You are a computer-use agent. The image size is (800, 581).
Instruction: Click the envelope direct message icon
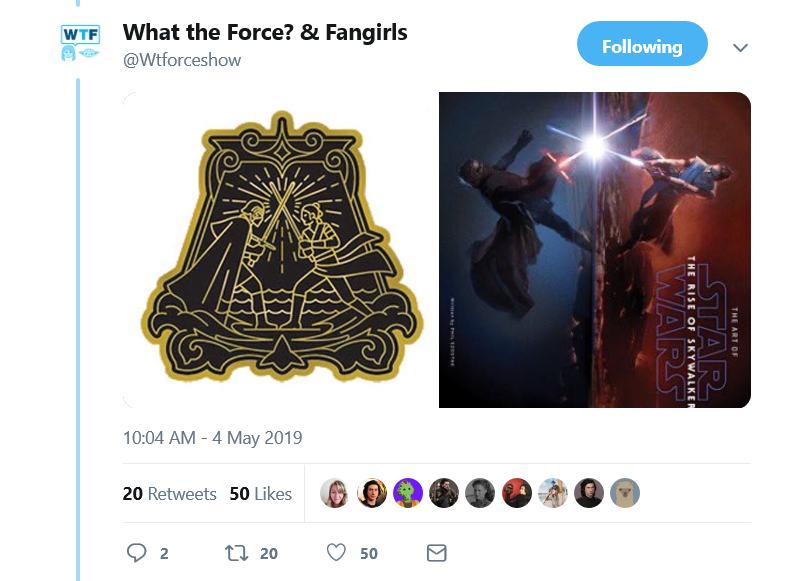click(x=437, y=553)
